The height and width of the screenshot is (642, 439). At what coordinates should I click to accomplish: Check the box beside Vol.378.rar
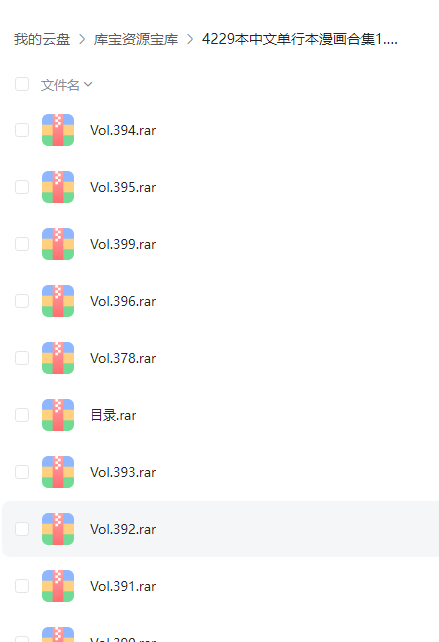(x=22, y=357)
